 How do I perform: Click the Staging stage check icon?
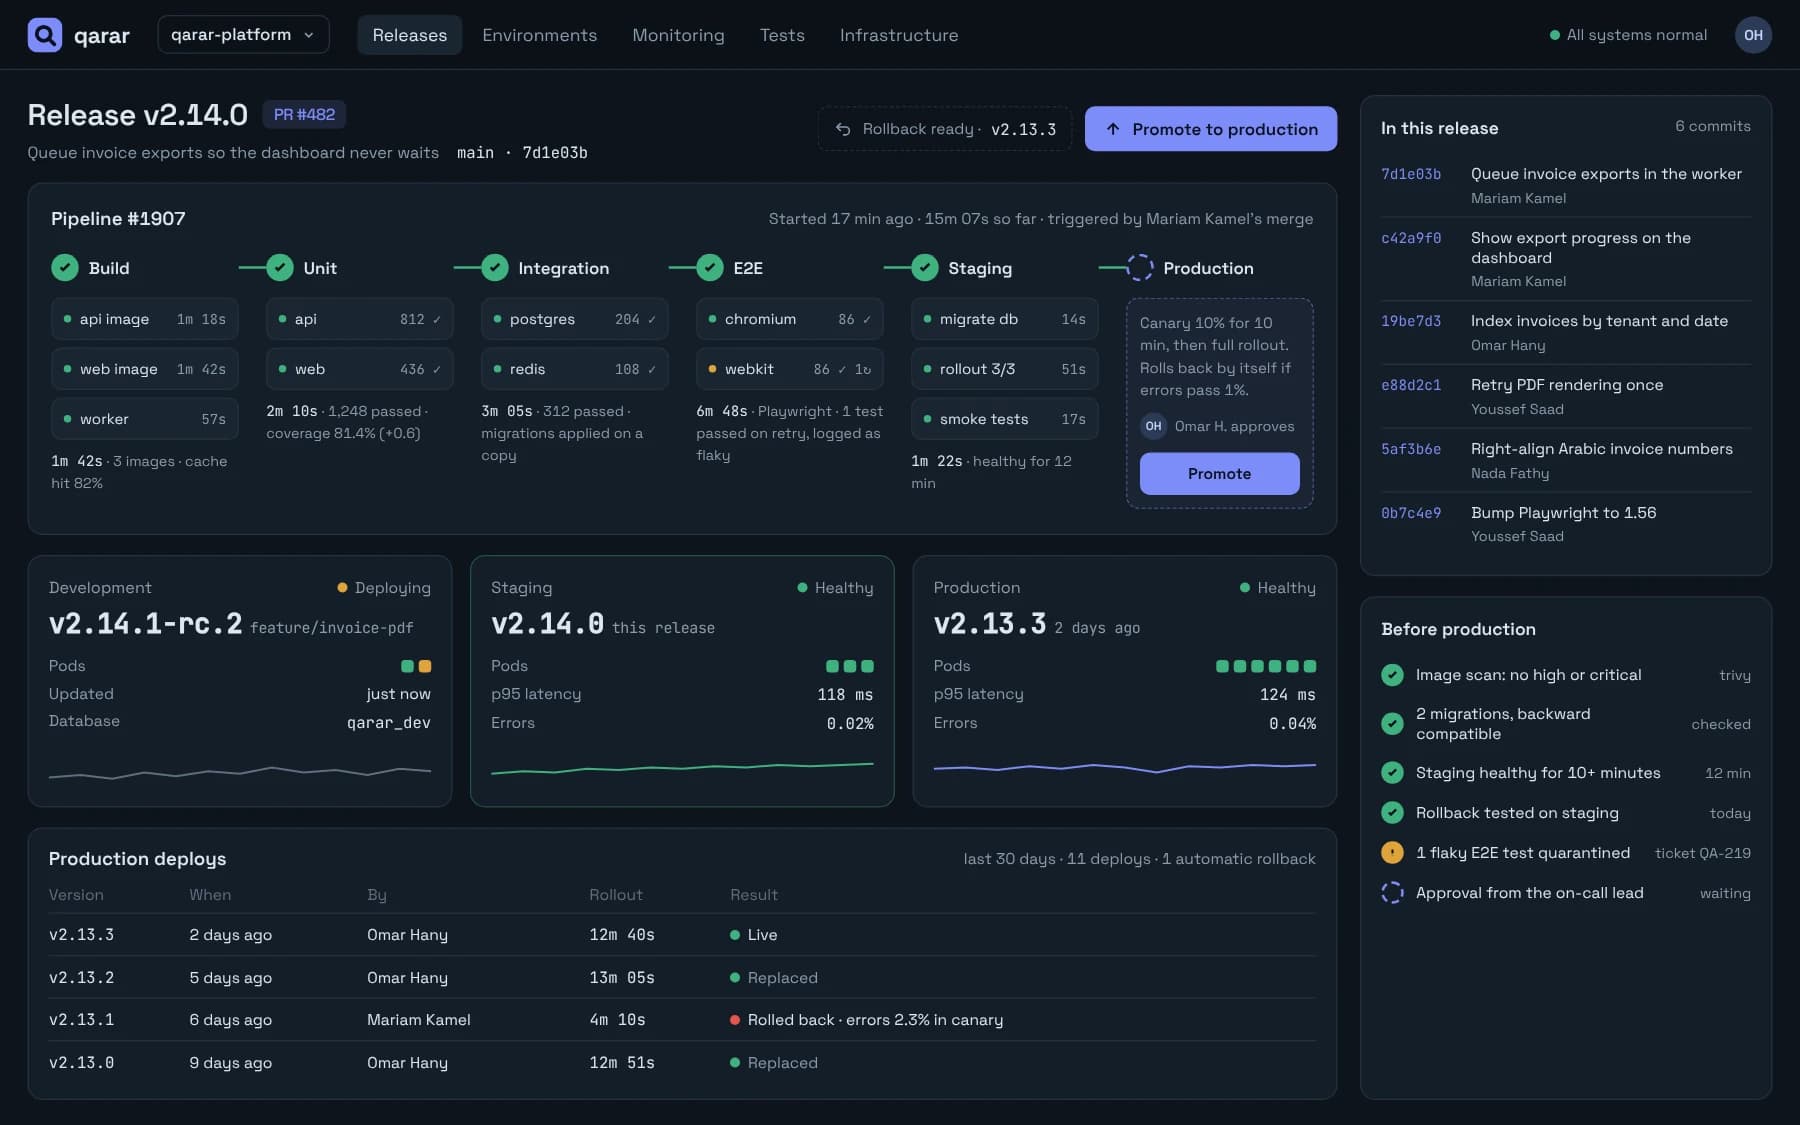pos(925,268)
